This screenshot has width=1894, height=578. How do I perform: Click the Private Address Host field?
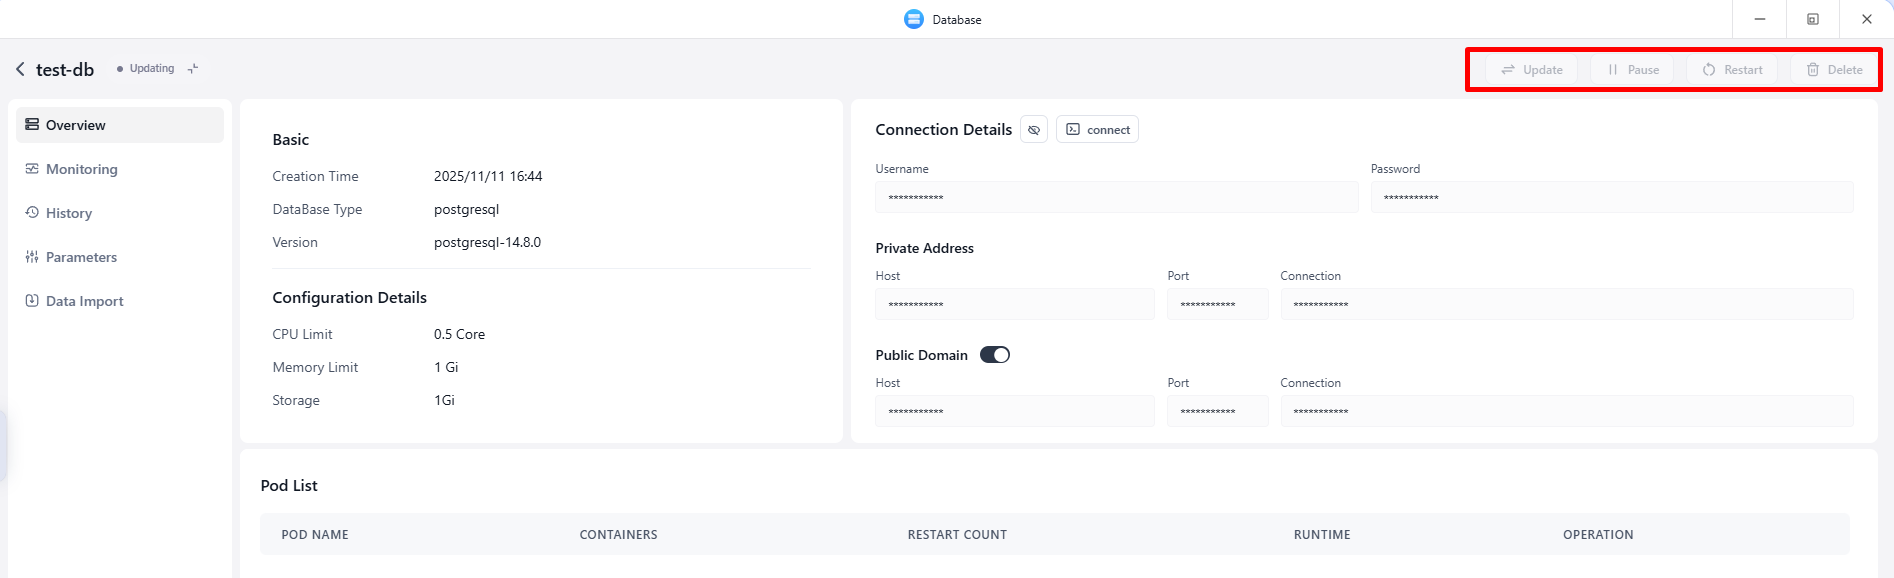click(1014, 305)
